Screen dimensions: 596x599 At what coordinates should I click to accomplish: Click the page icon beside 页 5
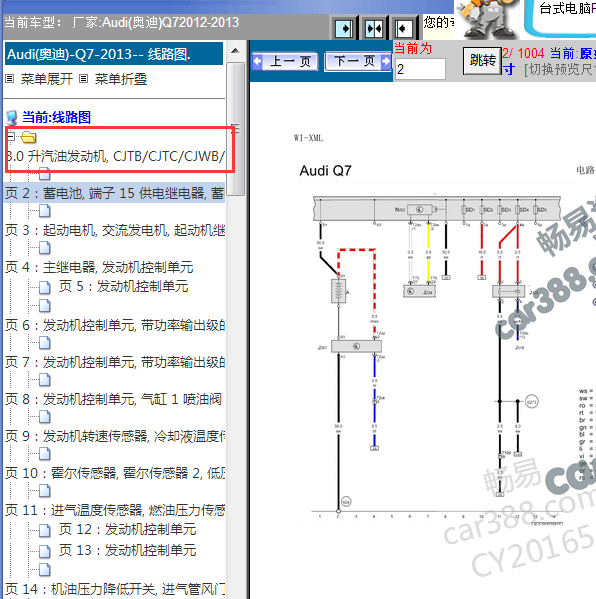[45, 287]
